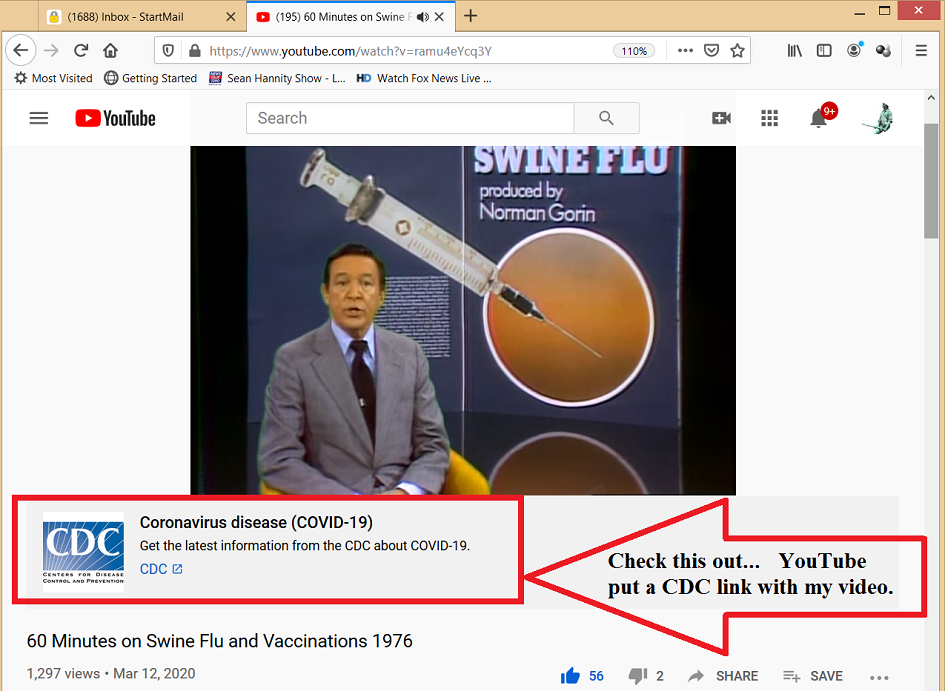Reset the 110% zoom level badge
Screen dimensions: 945x691
tap(634, 51)
